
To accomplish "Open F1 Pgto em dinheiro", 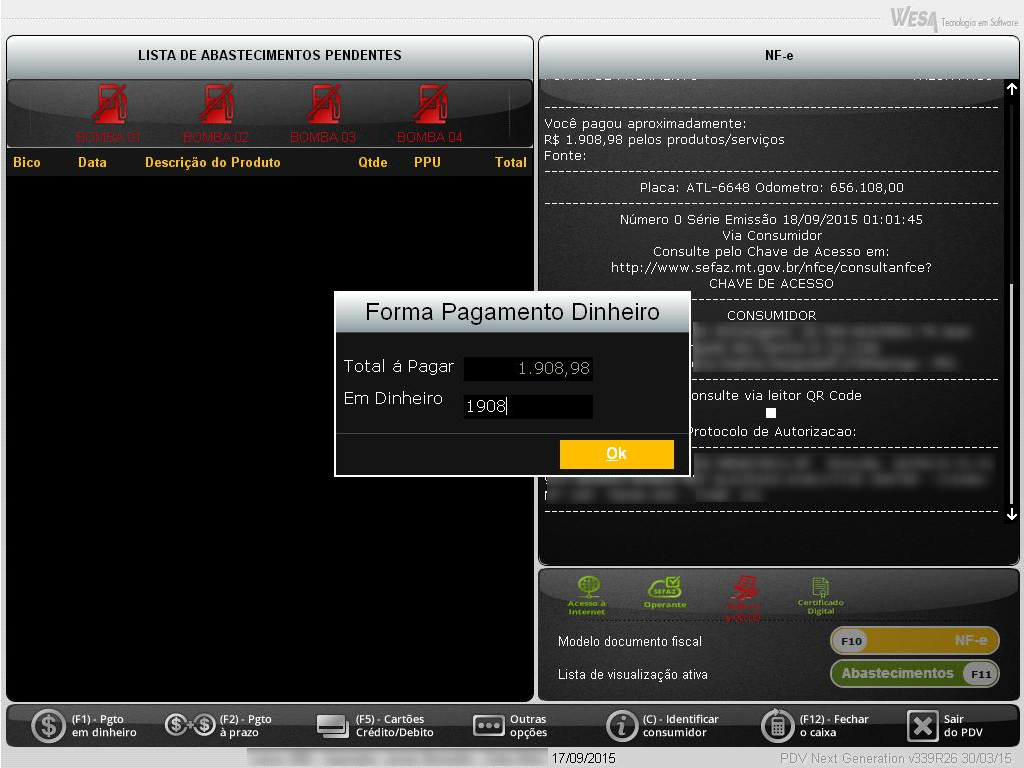I will (x=85, y=726).
